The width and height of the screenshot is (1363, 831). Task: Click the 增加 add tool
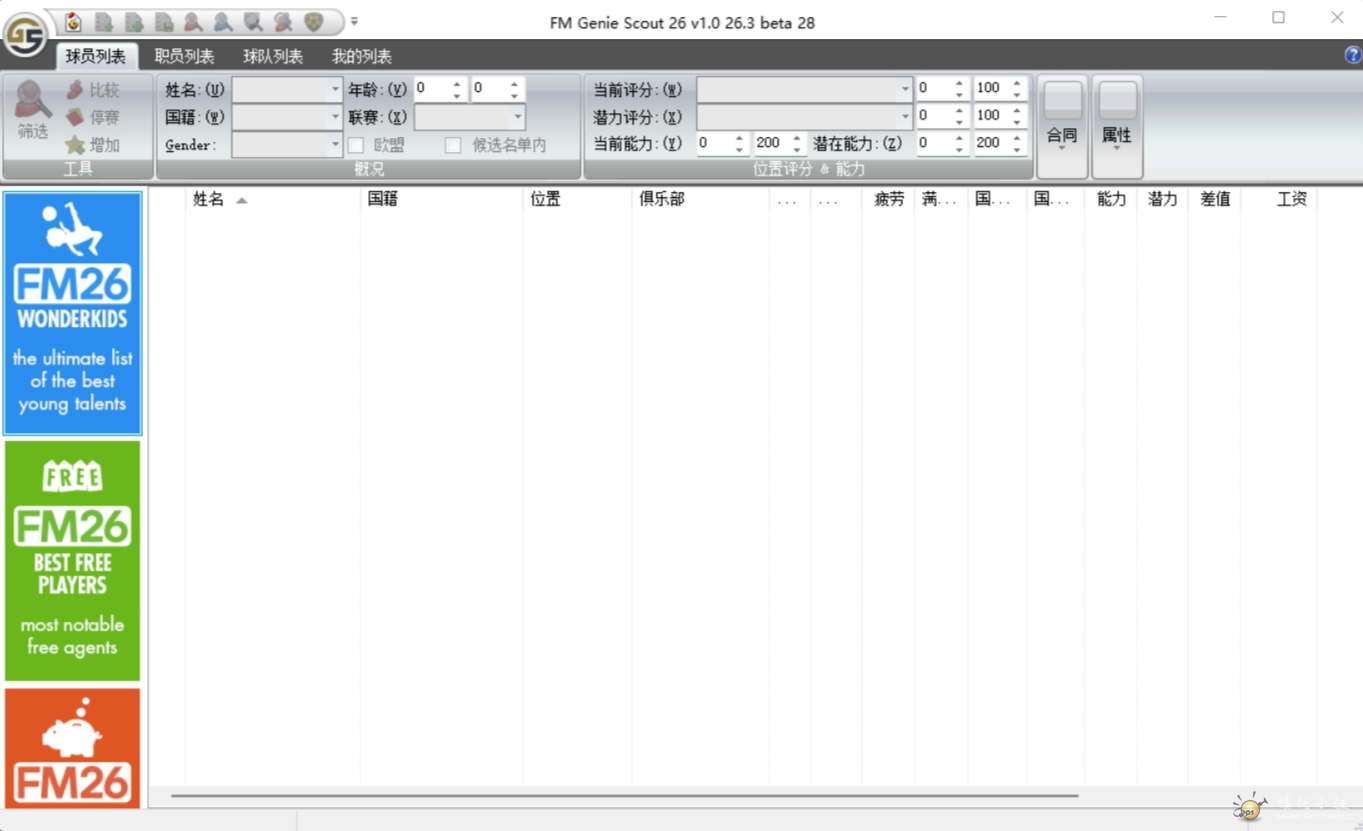(x=100, y=144)
